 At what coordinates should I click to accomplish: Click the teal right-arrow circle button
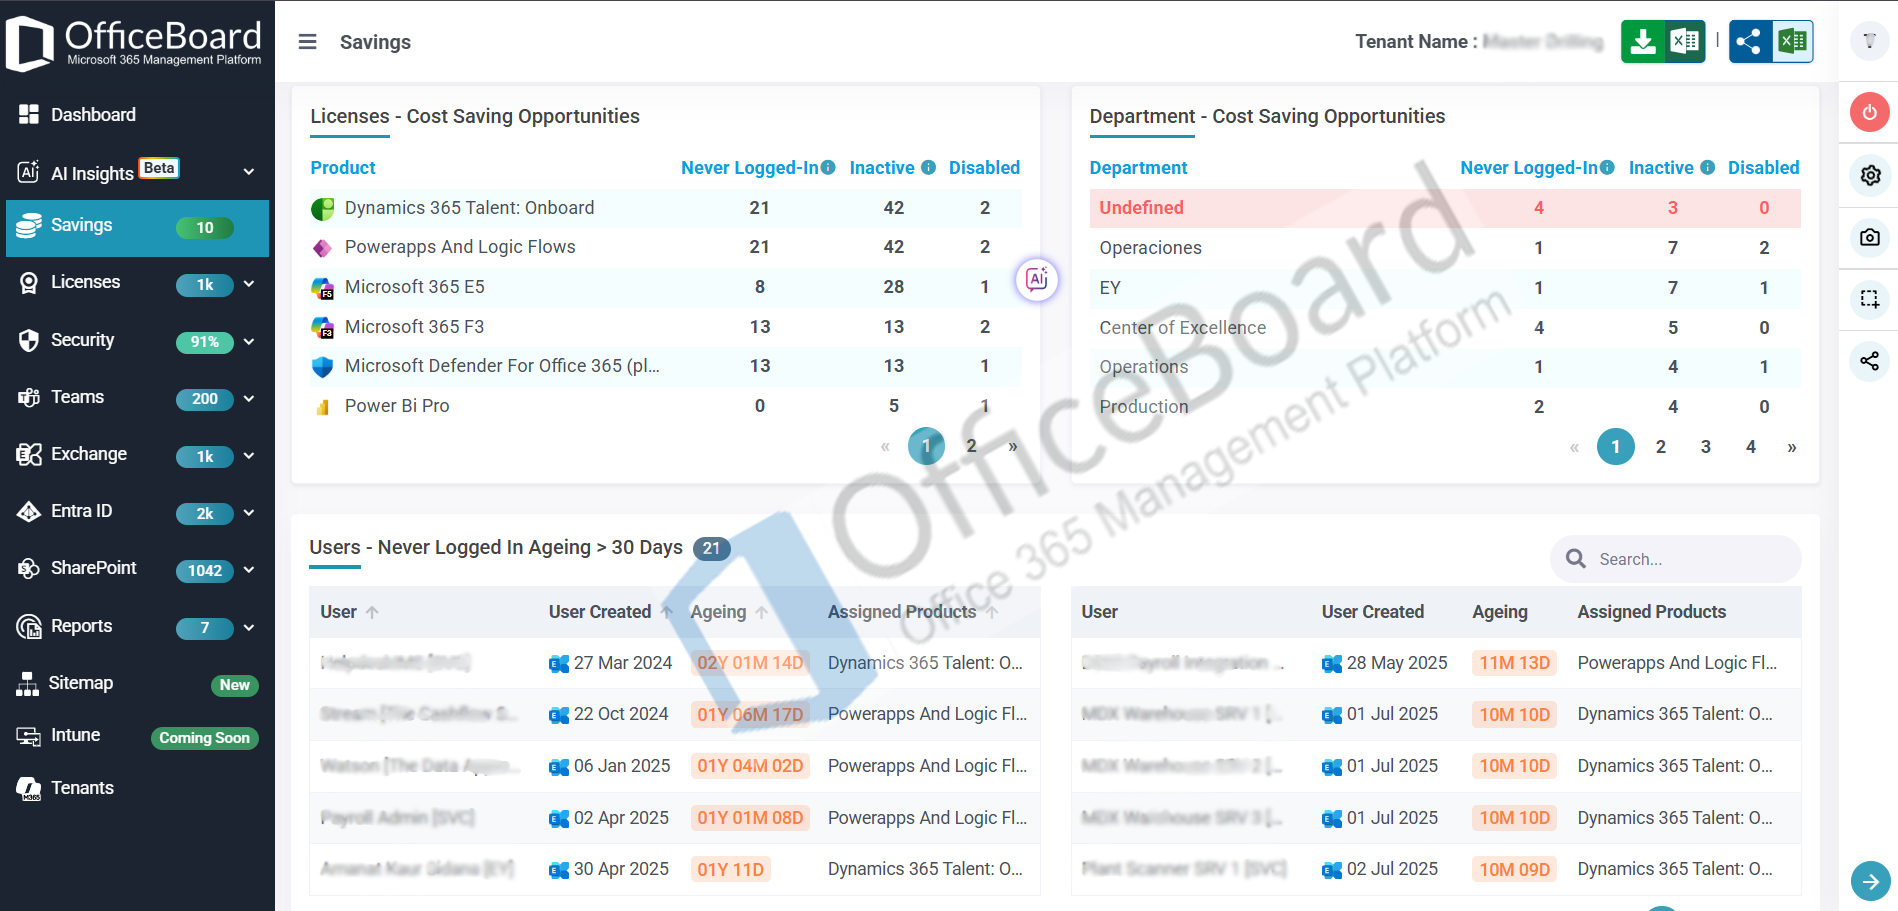point(1870,881)
